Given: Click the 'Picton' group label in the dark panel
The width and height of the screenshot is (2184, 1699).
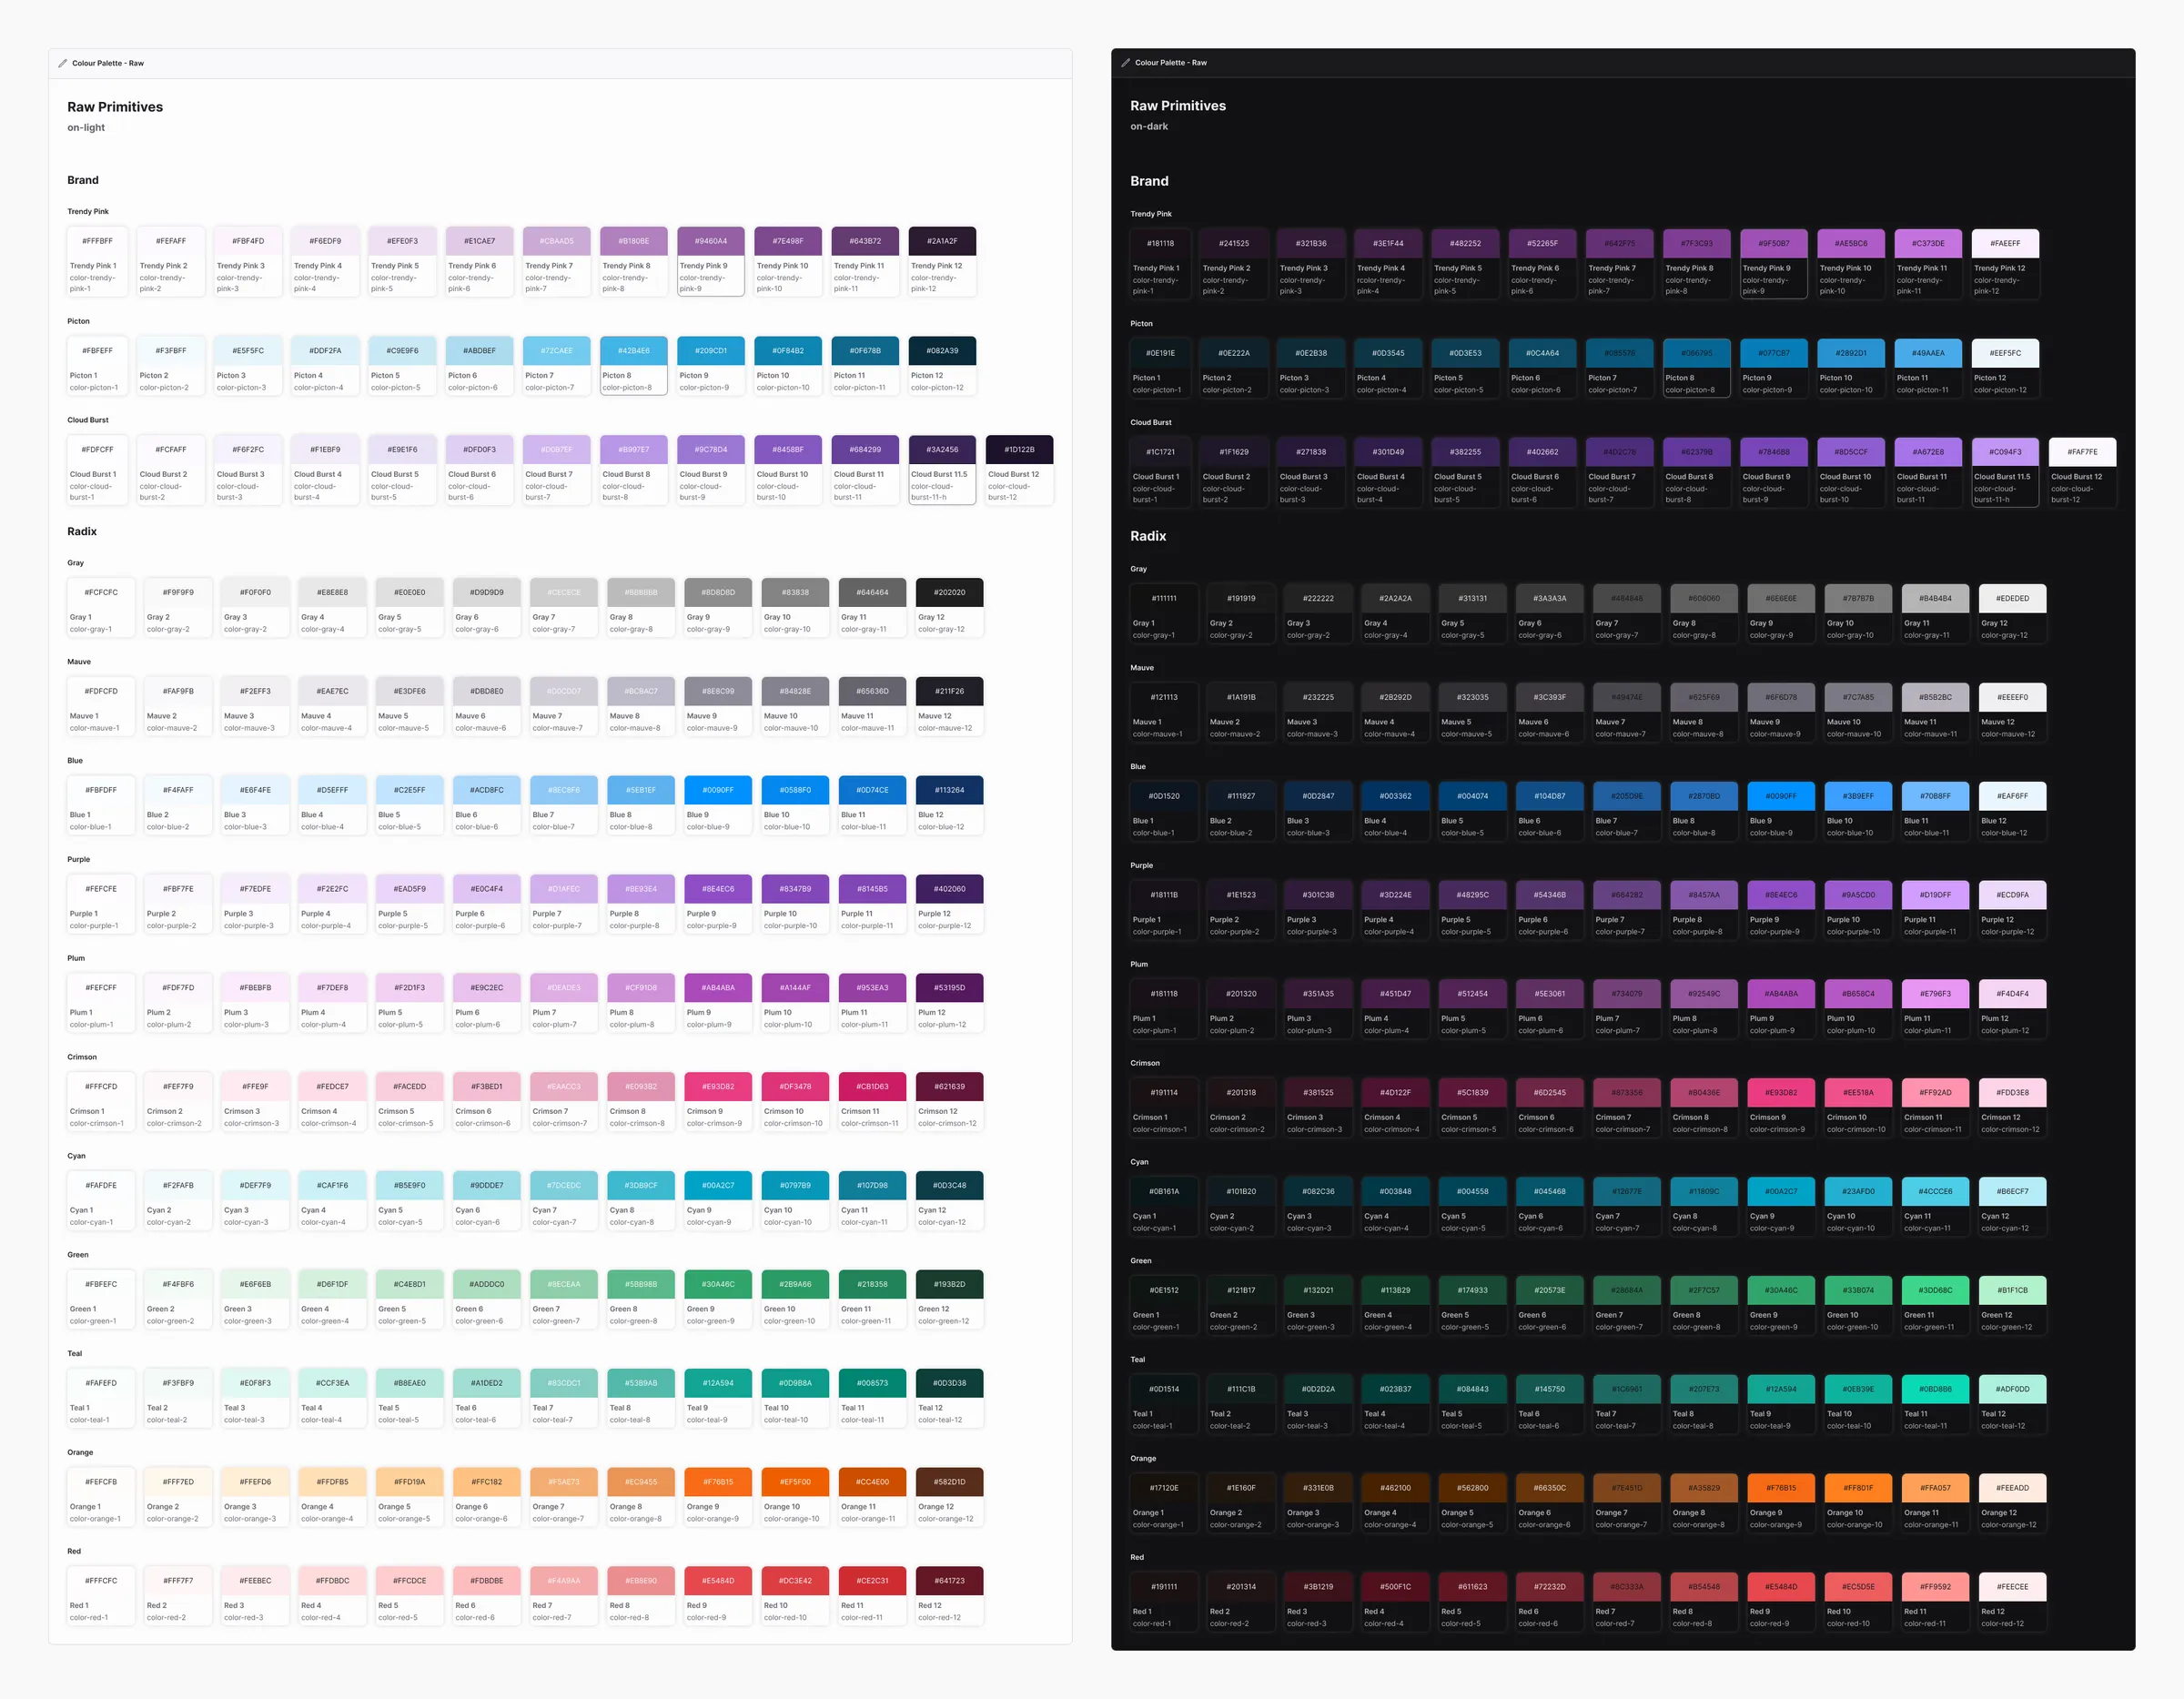Looking at the screenshot, I should pos(1141,324).
